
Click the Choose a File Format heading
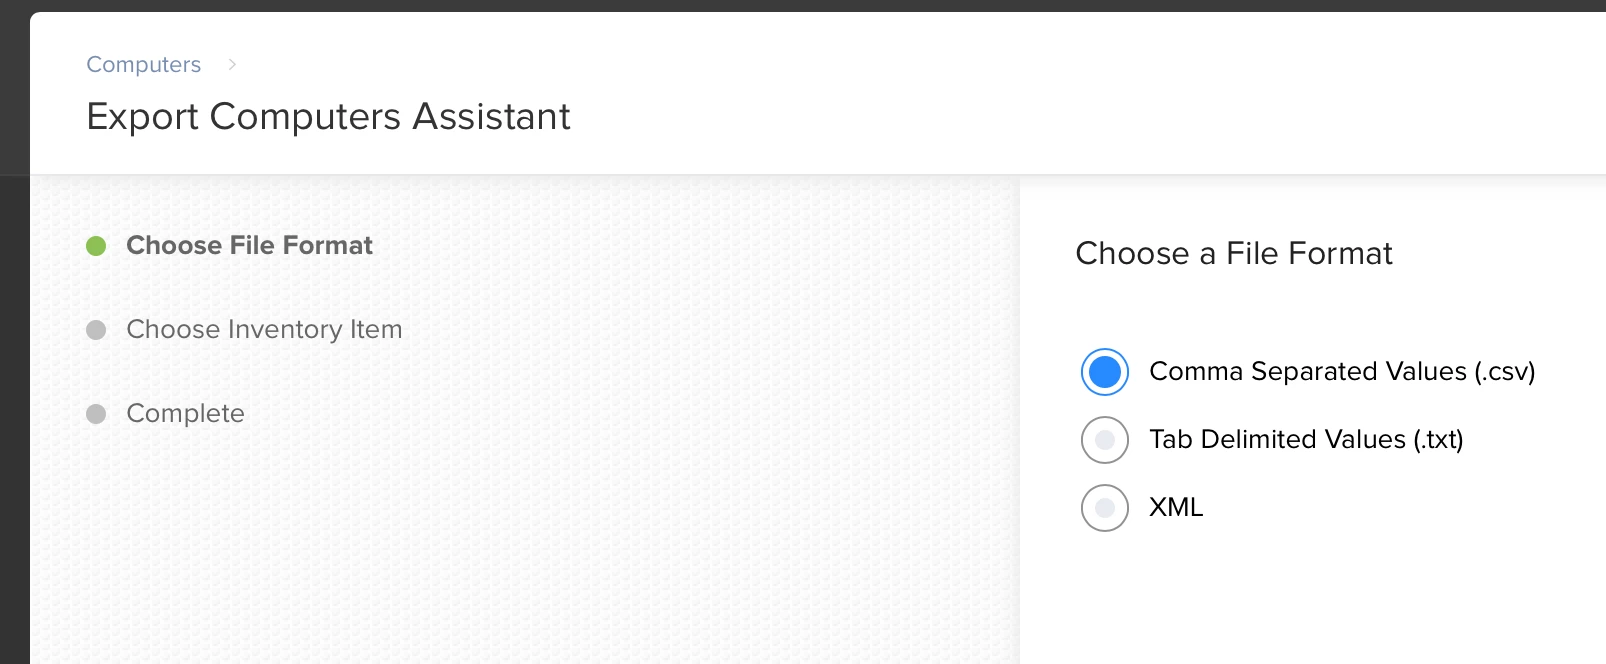pos(1233,253)
